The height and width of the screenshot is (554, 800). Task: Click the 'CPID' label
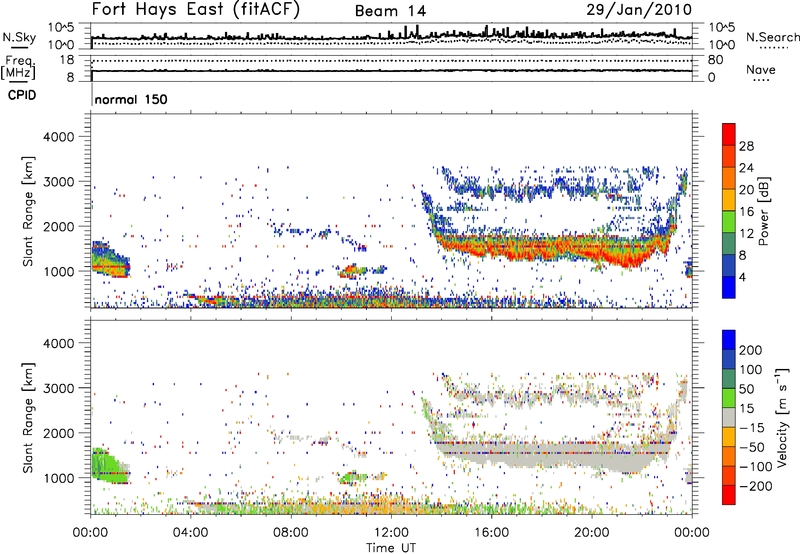click(22, 95)
